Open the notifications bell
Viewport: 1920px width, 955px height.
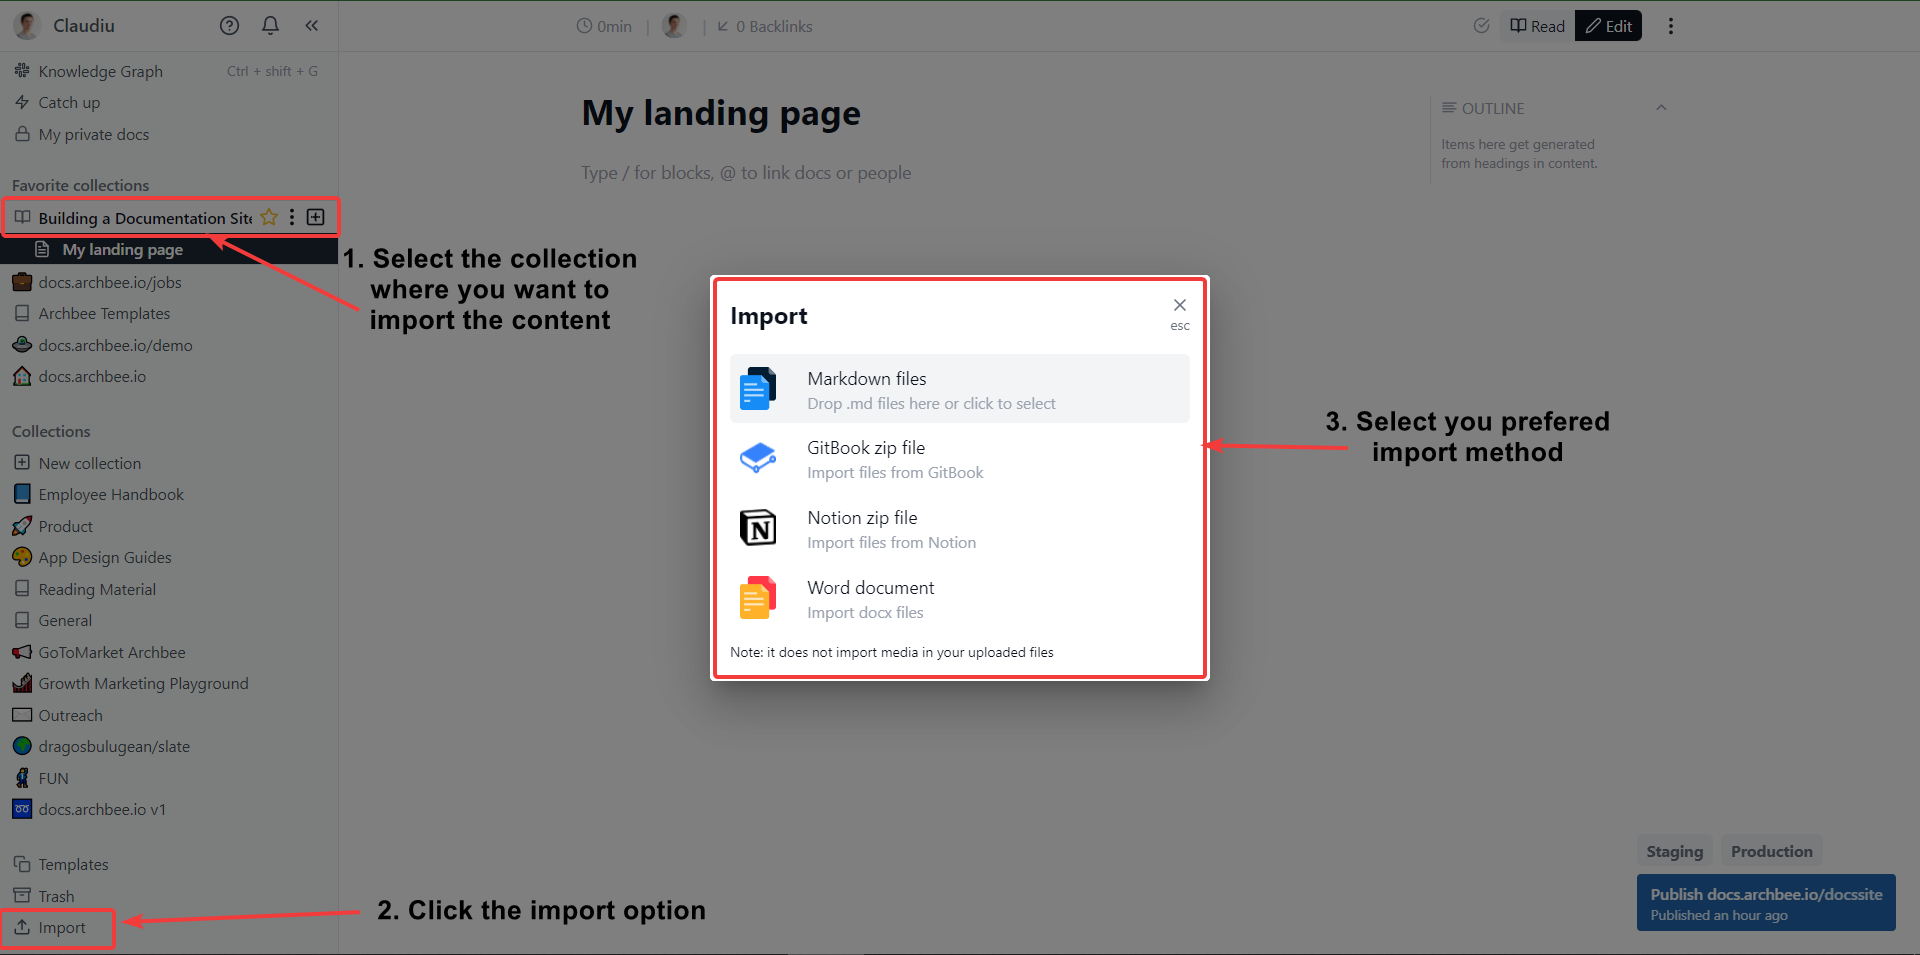tap(270, 26)
